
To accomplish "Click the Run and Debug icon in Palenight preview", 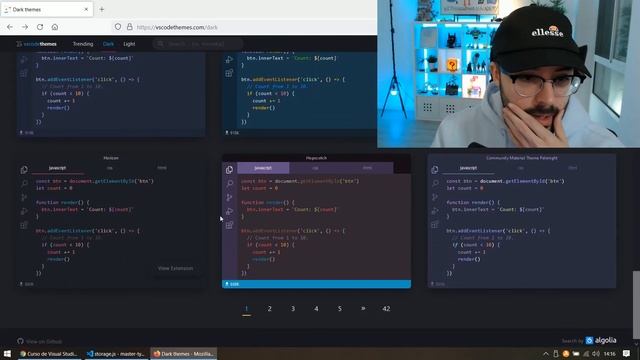I will [435, 211].
